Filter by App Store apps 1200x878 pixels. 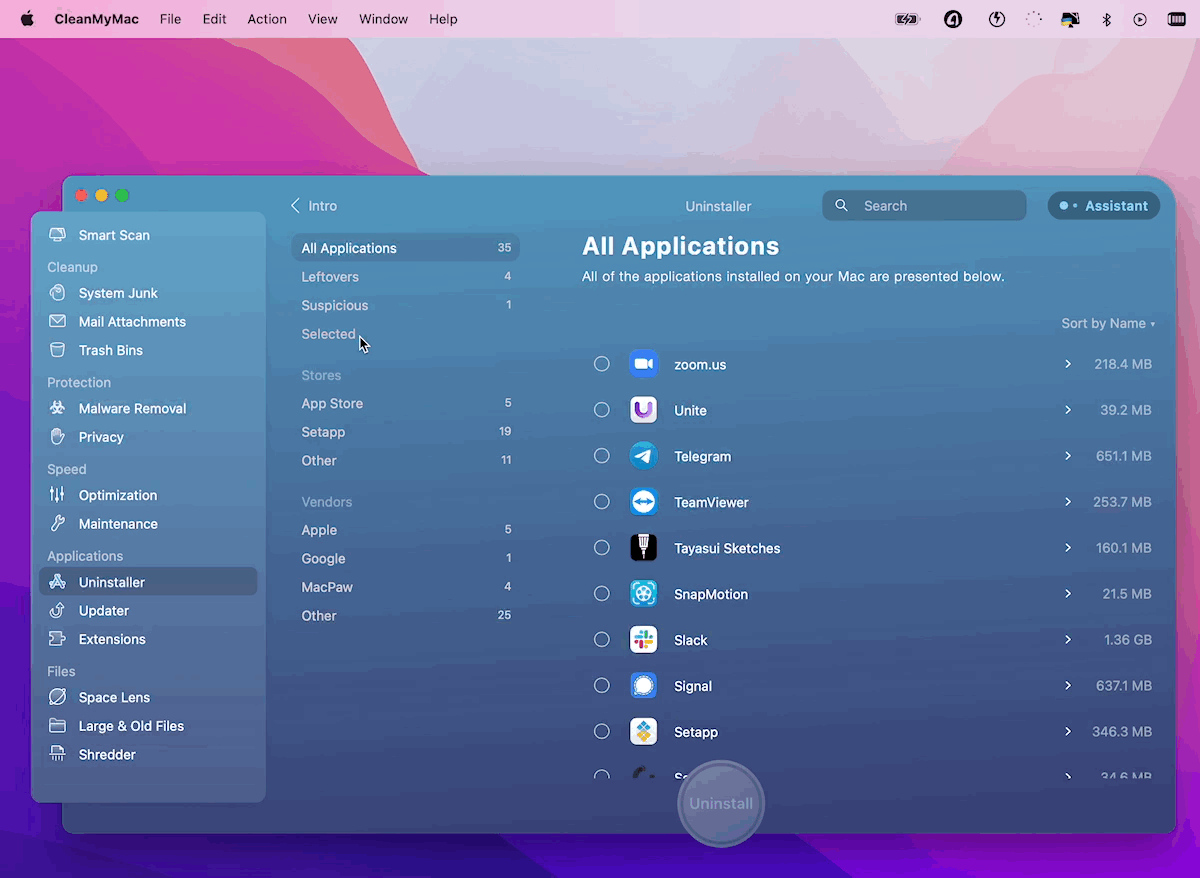[x=406, y=403]
